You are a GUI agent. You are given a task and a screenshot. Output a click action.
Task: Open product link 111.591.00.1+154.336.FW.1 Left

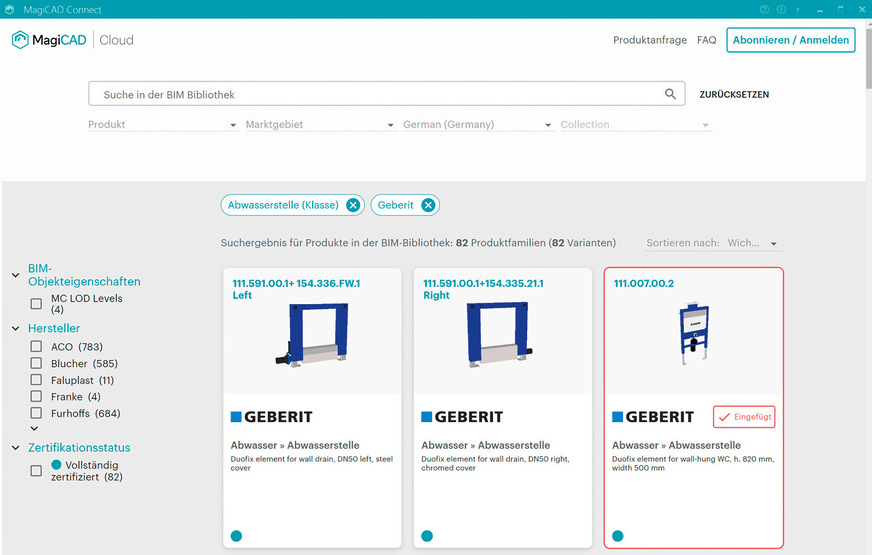296,289
